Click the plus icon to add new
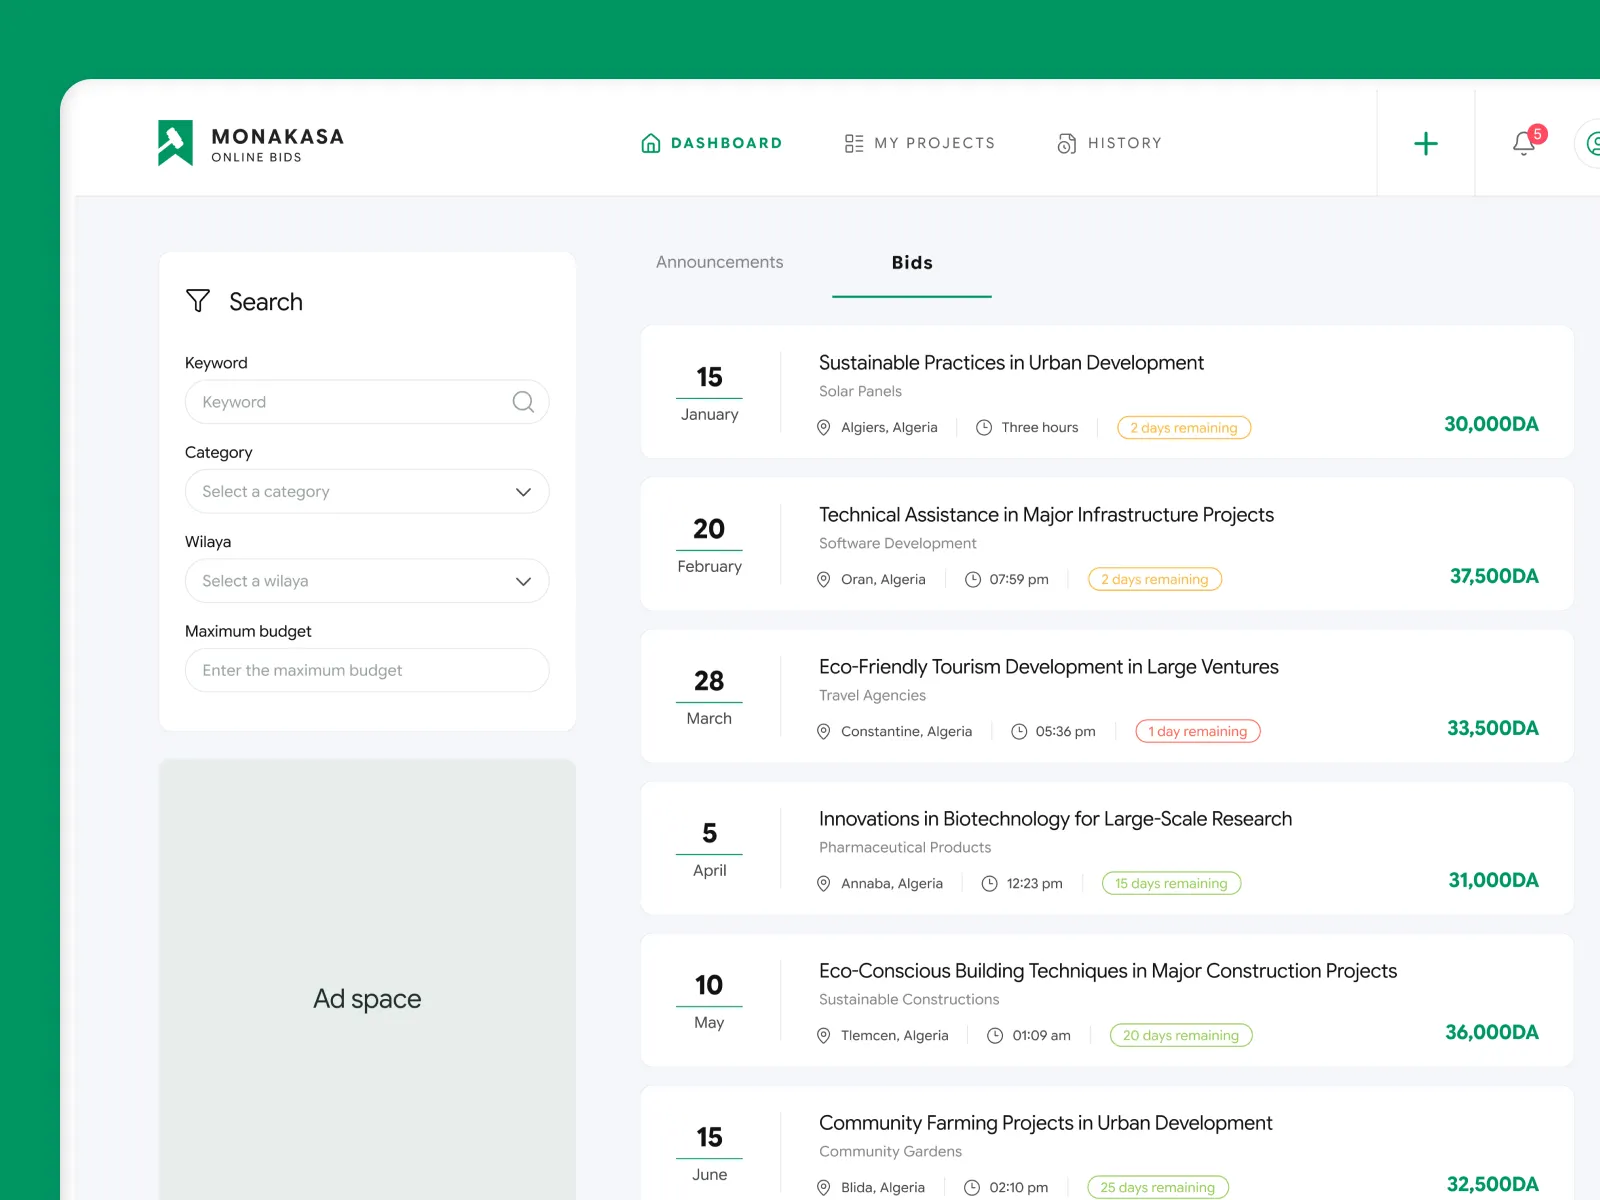The image size is (1600, 1200). point(1425,144)
